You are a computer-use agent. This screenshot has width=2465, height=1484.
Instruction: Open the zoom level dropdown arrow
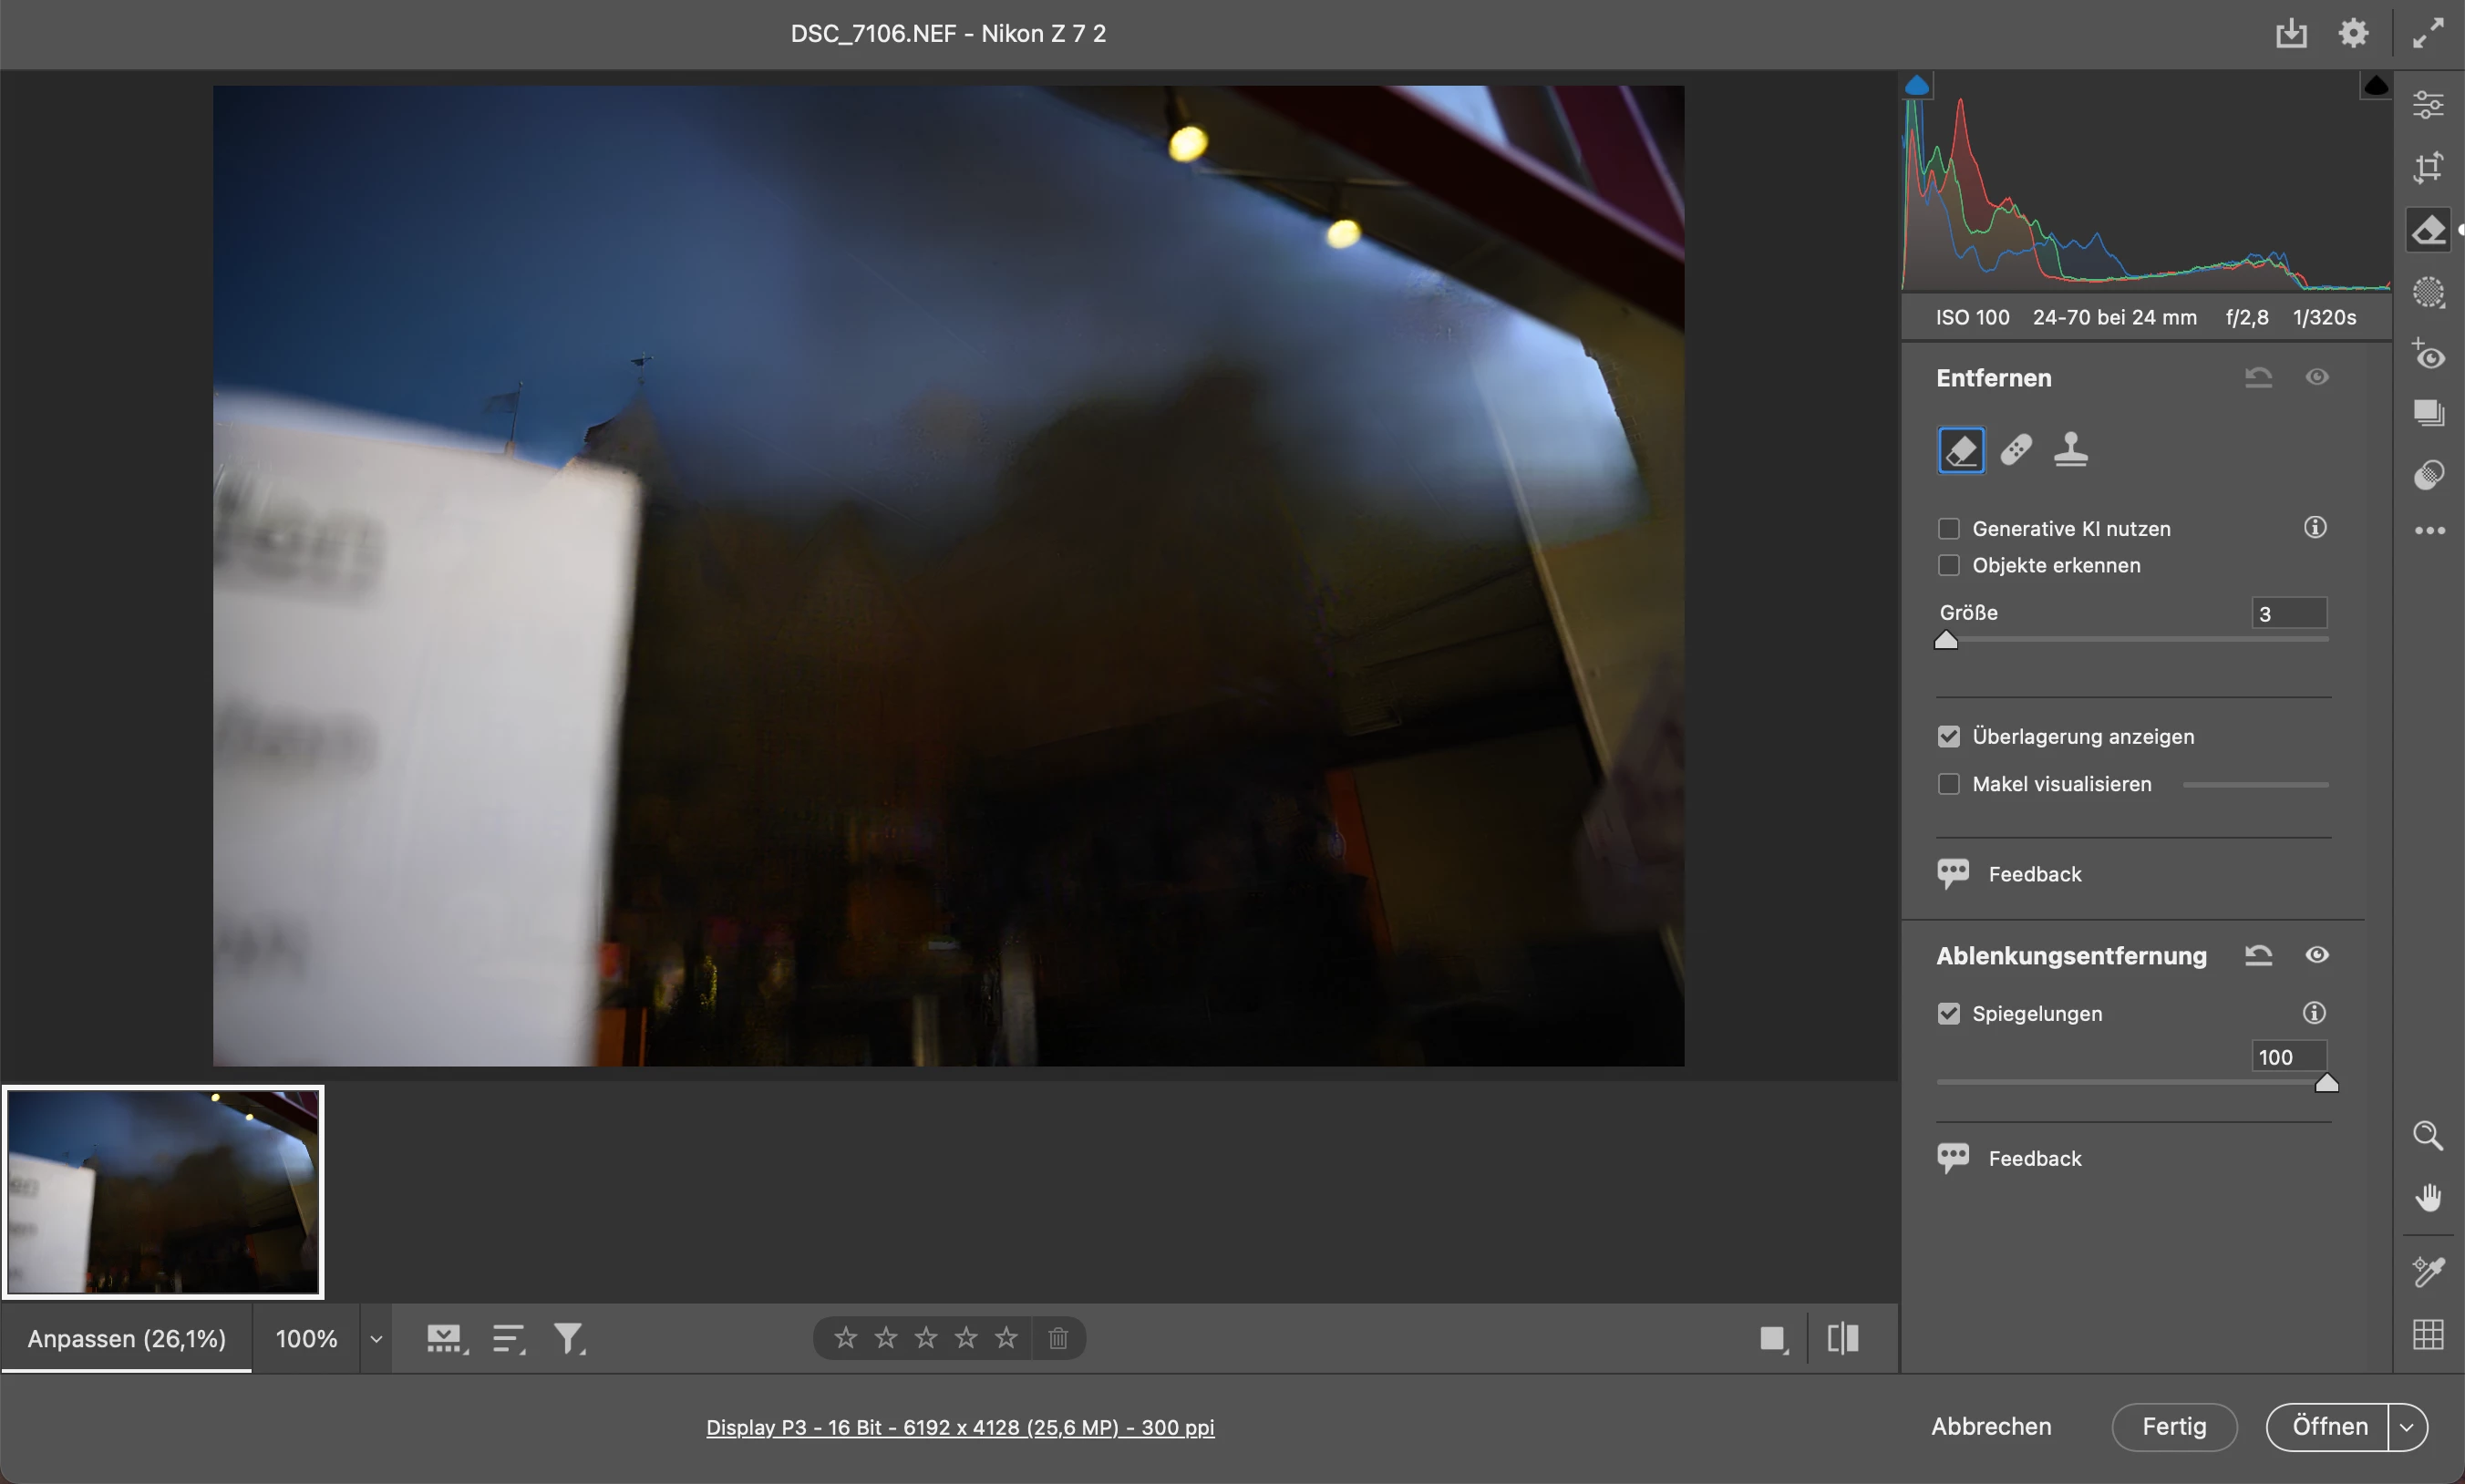pyautogui.click(x=376, y=1339)
